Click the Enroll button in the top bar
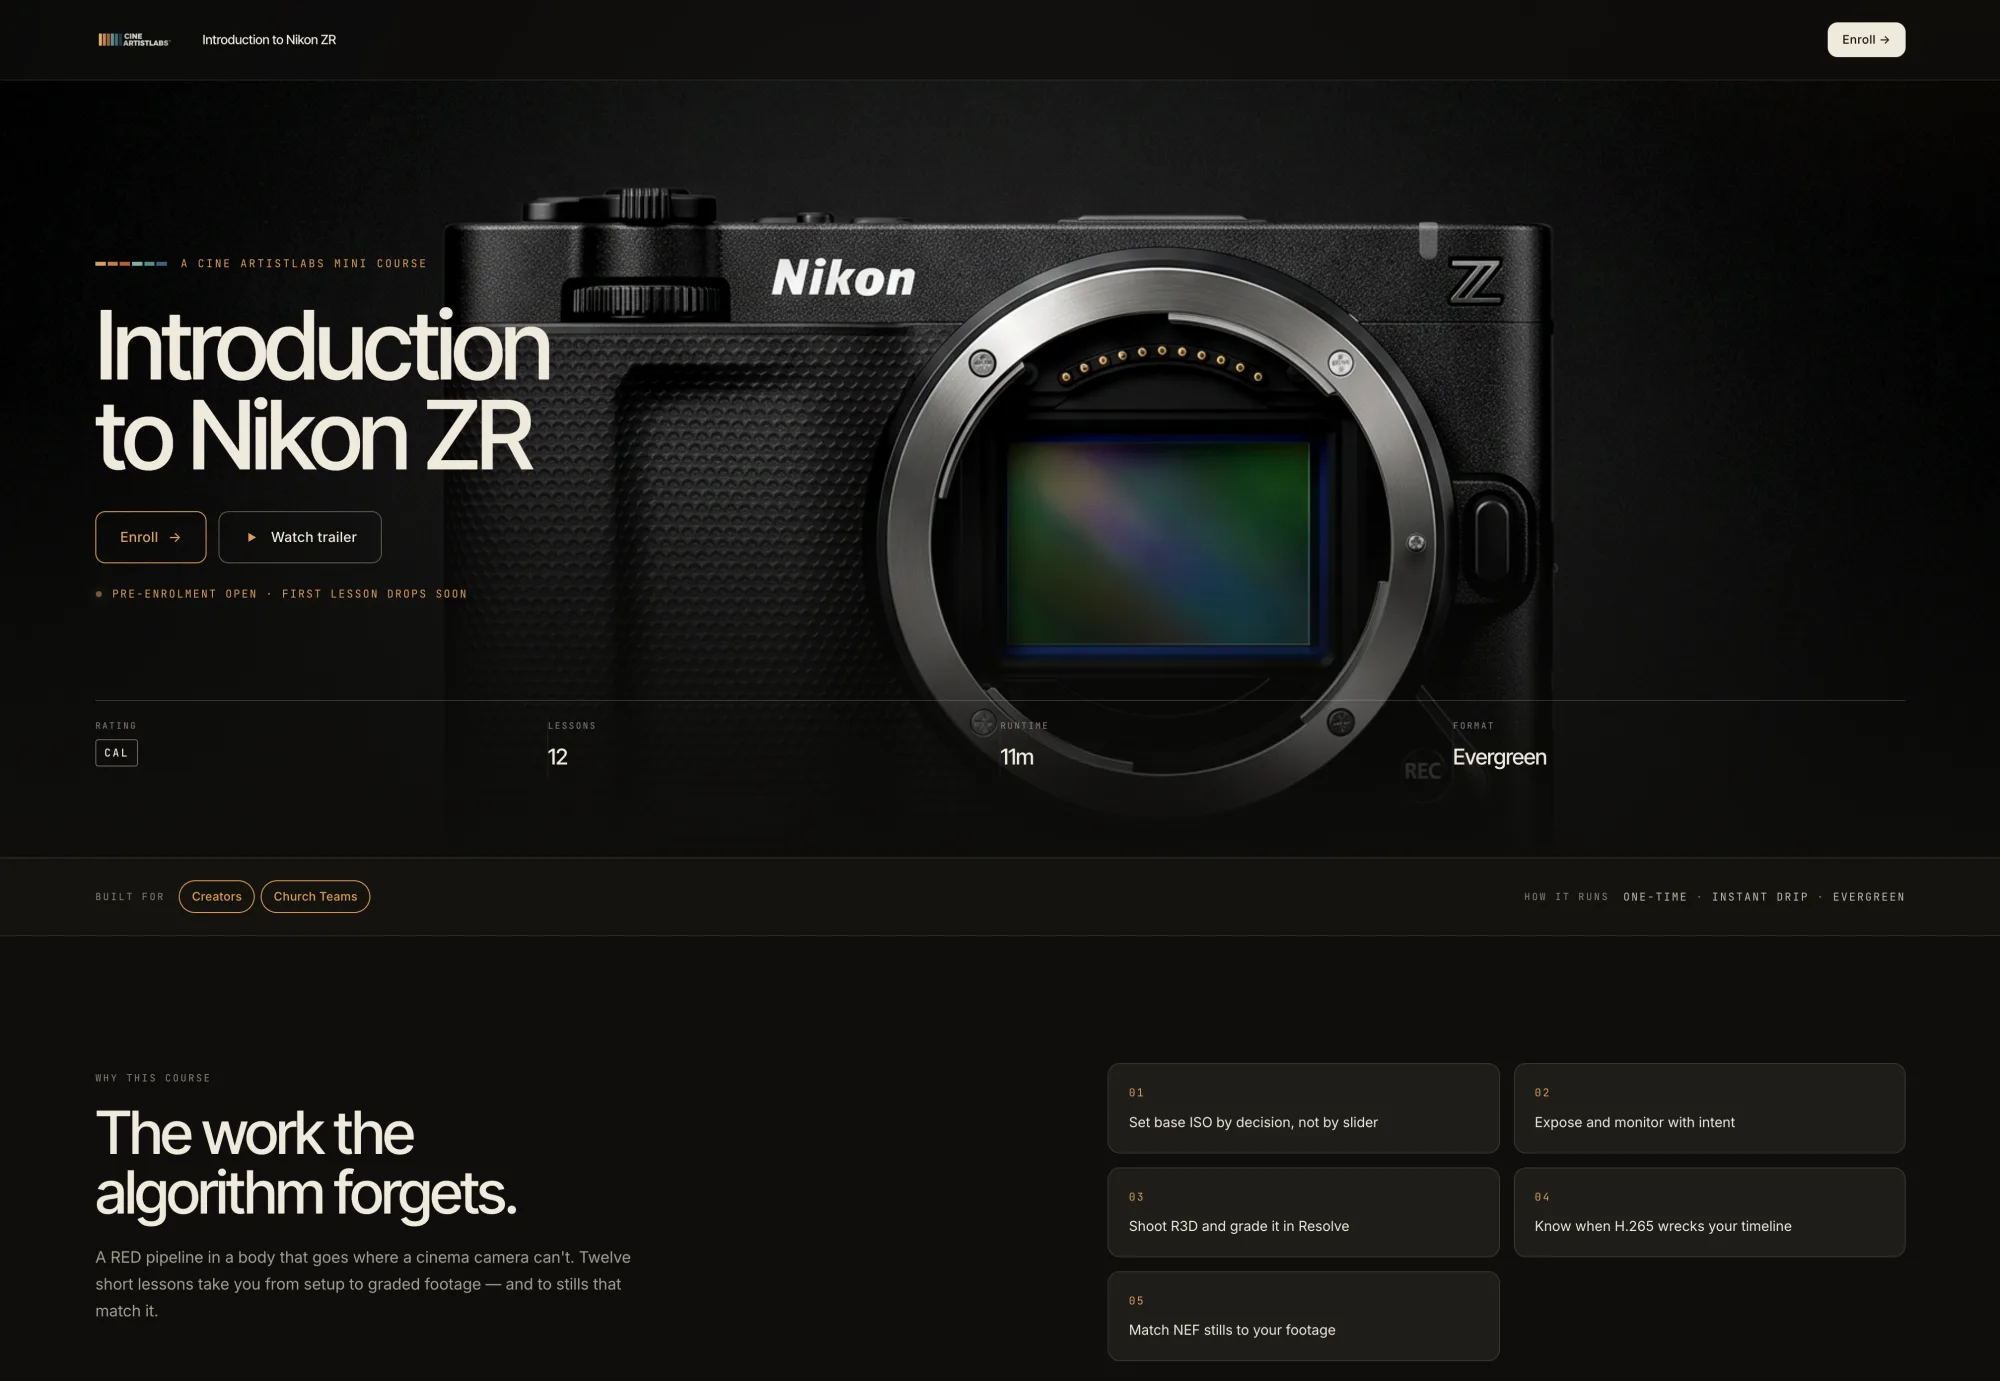The image size is (2000, 1381). 1866,40
